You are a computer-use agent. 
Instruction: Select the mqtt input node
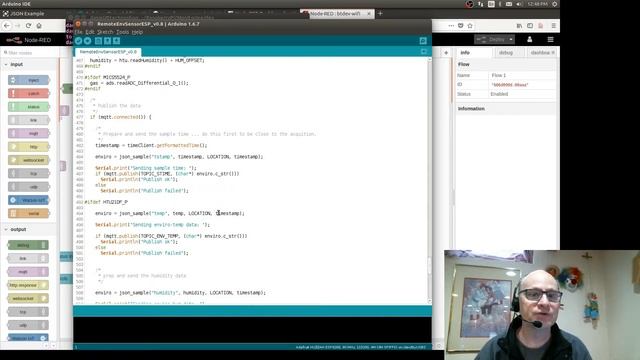[29, 133]
